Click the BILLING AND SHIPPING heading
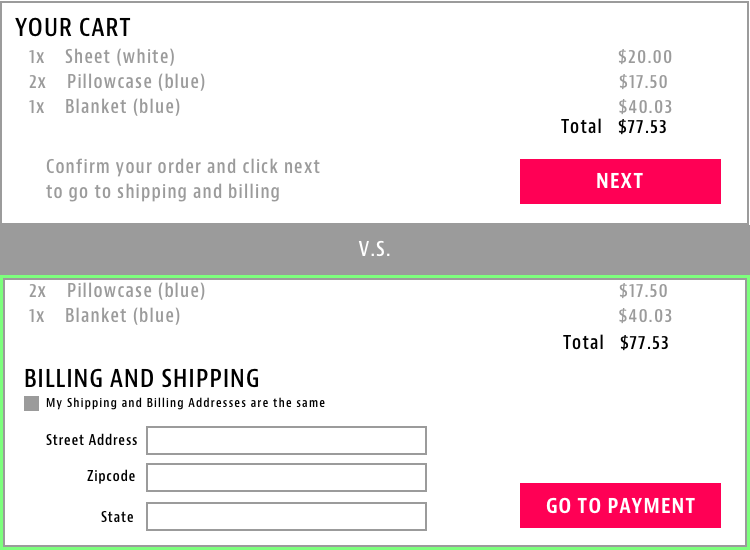Viewport: 750px width, 550px height. click(142, 379)
